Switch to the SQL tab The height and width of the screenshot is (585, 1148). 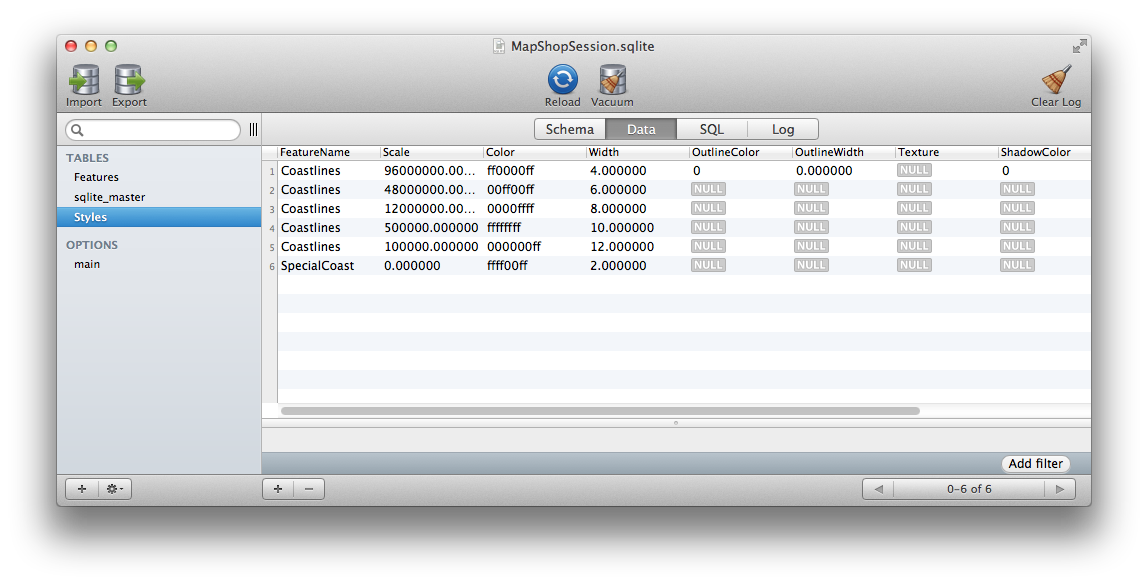pos(711,129)
